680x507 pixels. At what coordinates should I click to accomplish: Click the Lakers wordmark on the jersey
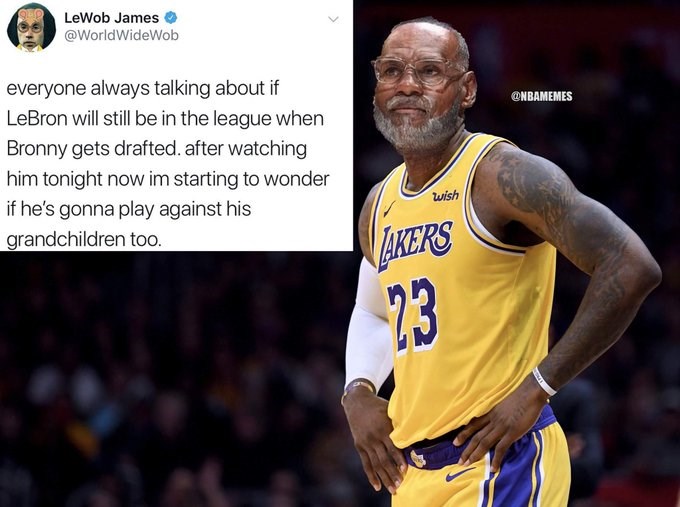click(x=415, y=244)
